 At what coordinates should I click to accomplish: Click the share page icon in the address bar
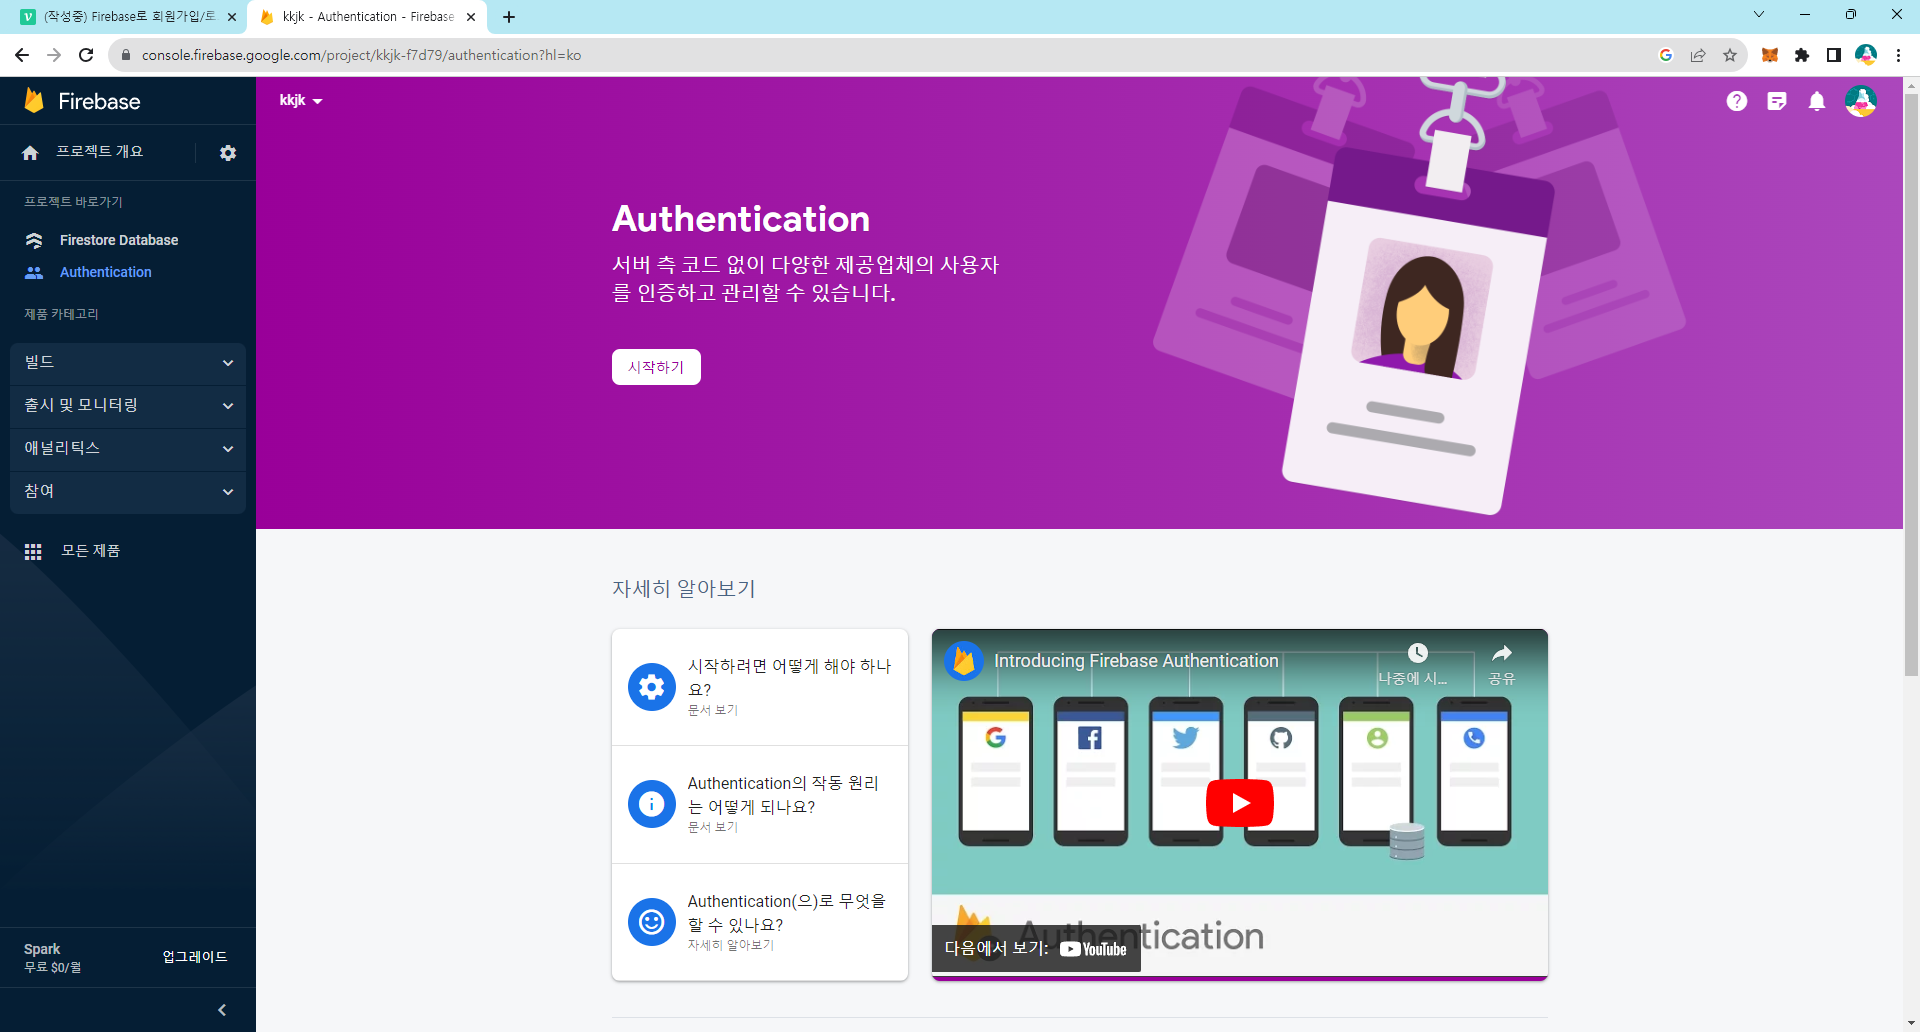(x=1698, y=55)
